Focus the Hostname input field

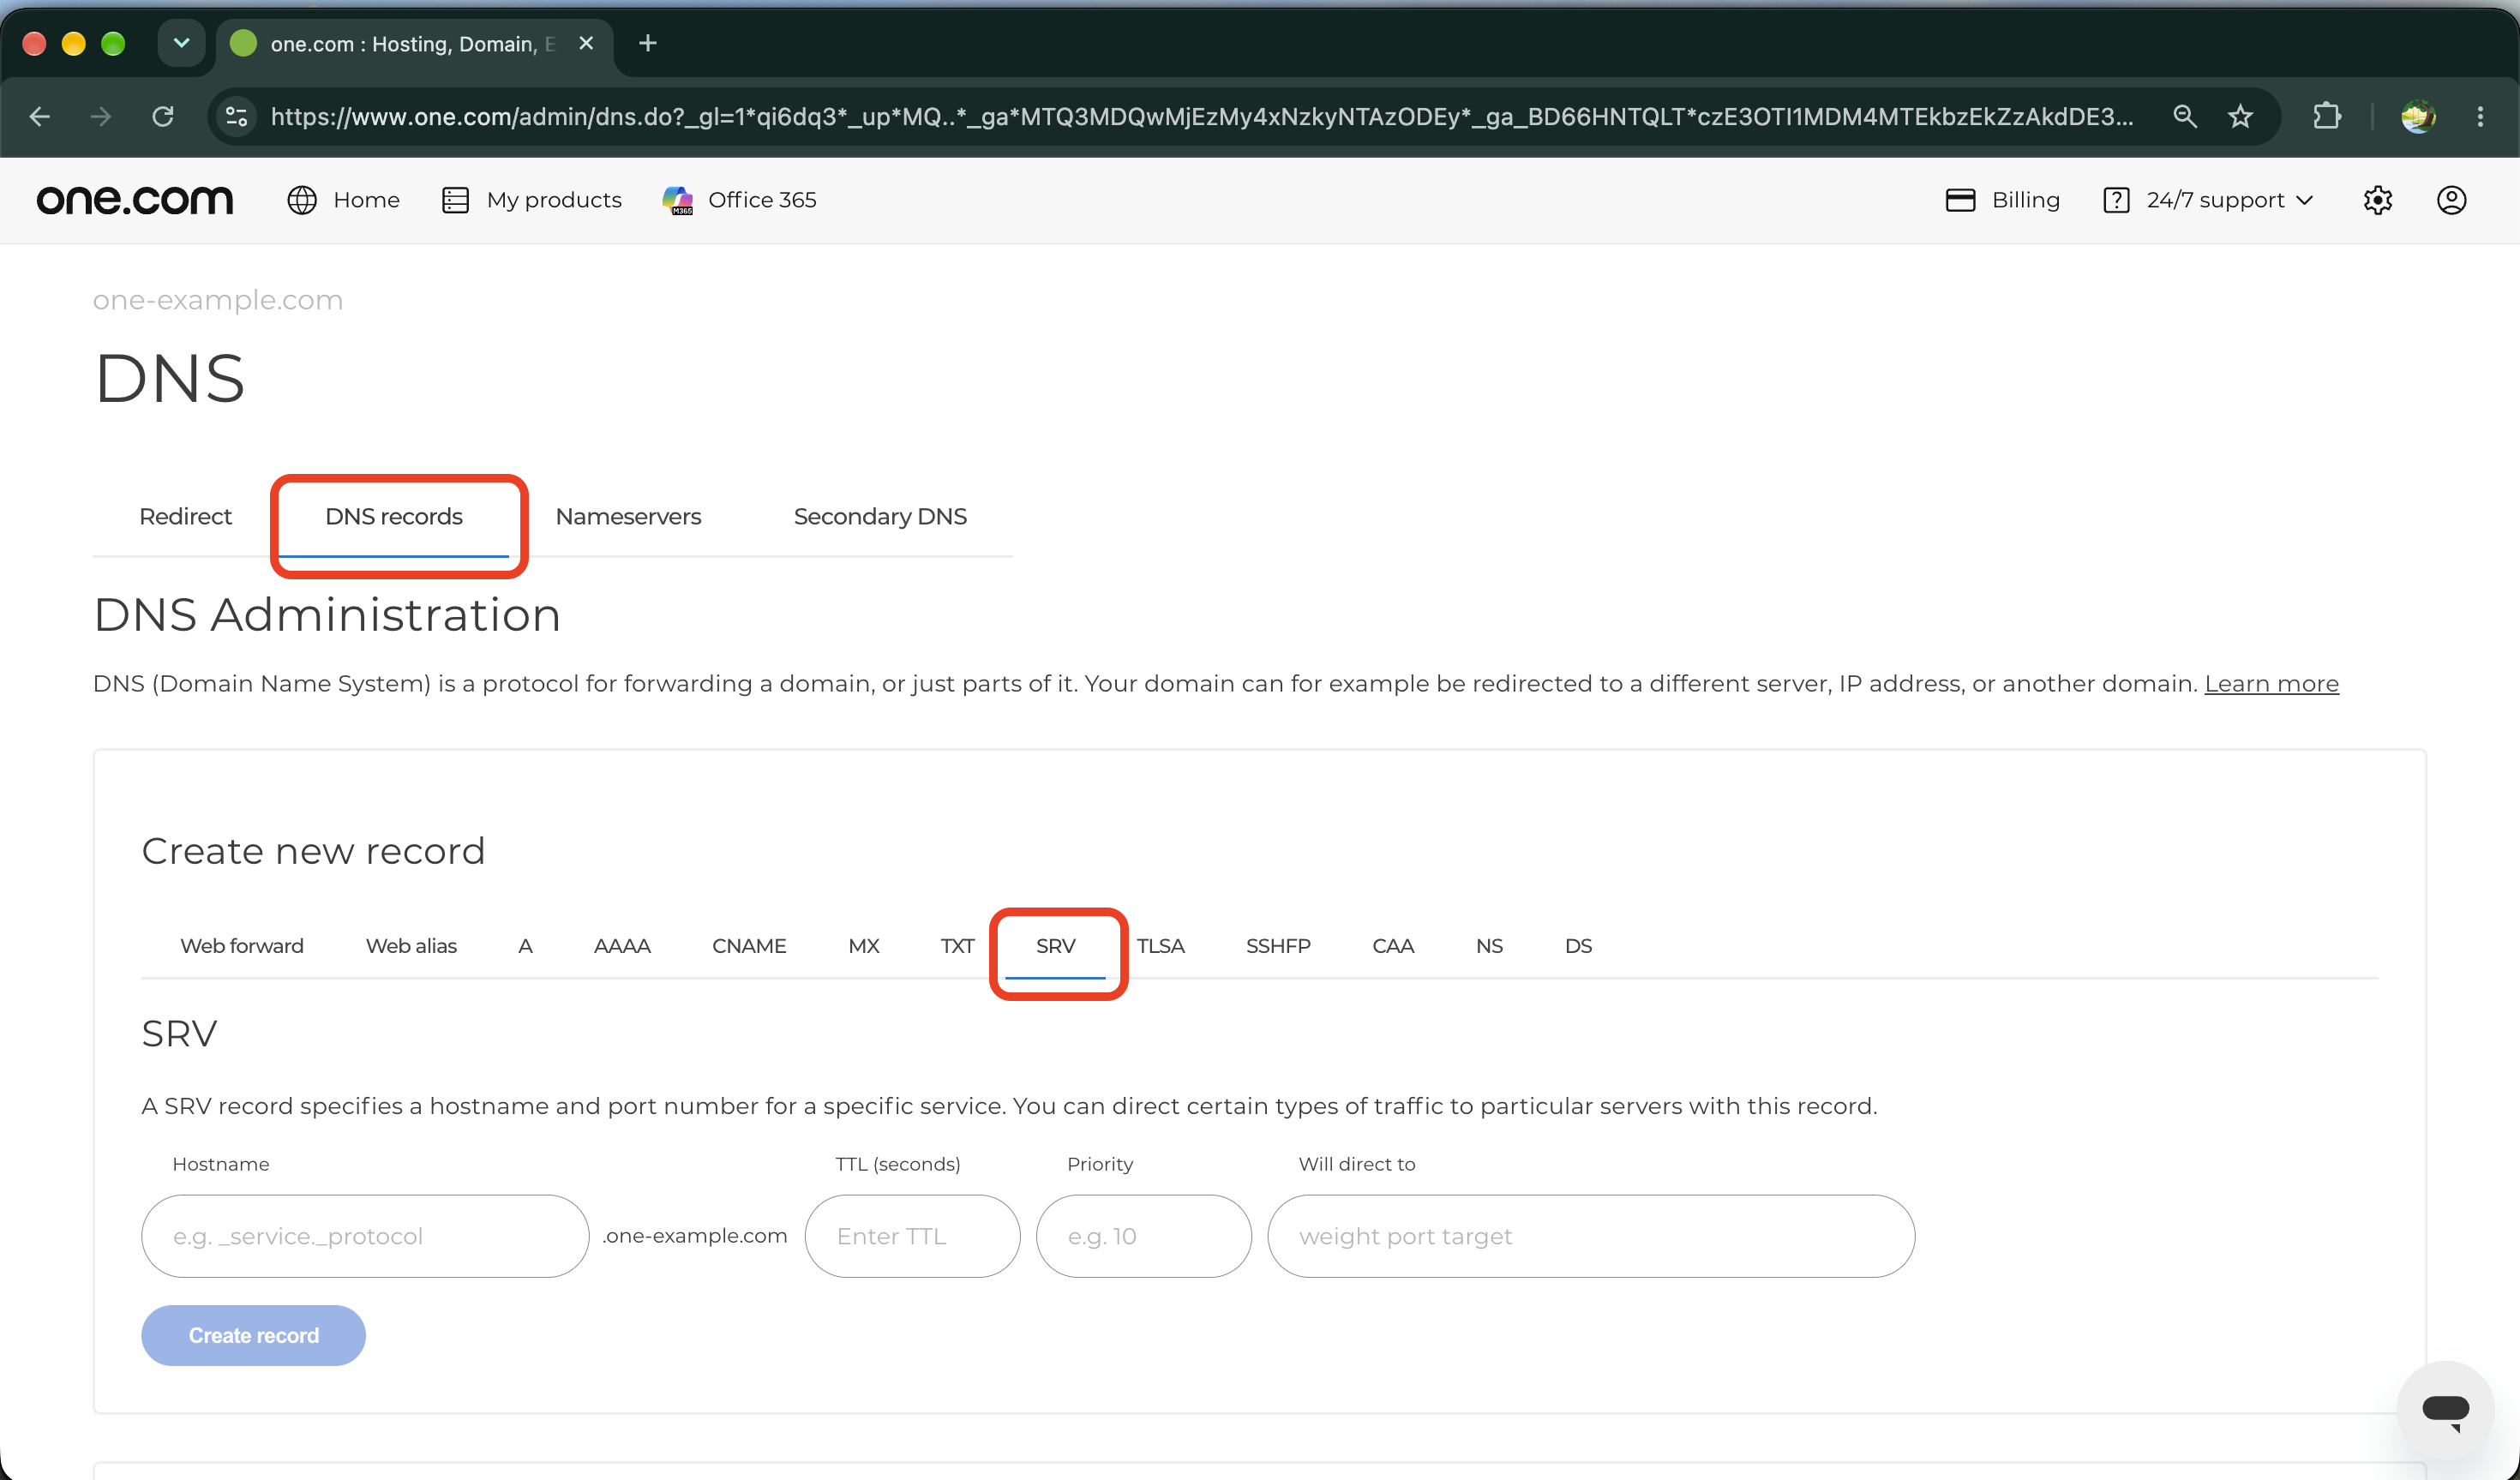tap(365, 1237)
